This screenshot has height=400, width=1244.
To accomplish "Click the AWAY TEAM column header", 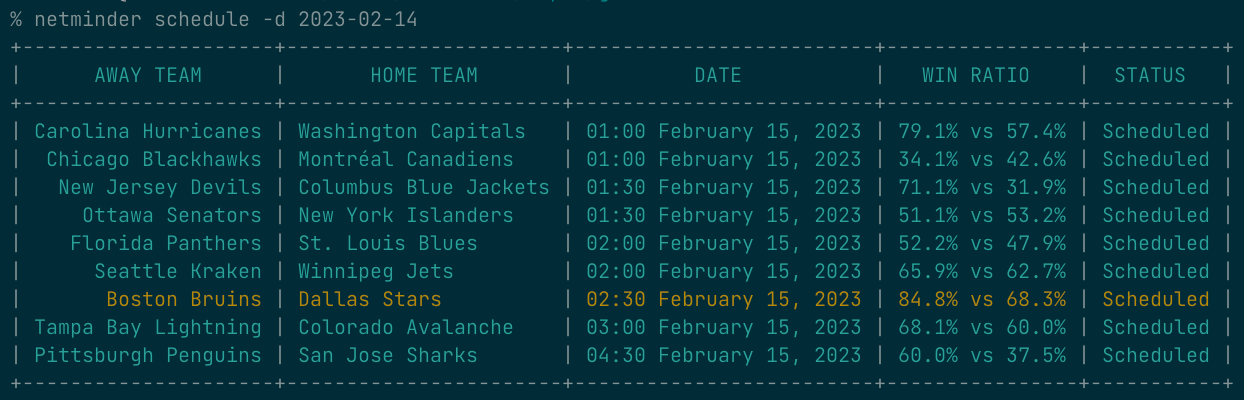I will coord(148,75).
